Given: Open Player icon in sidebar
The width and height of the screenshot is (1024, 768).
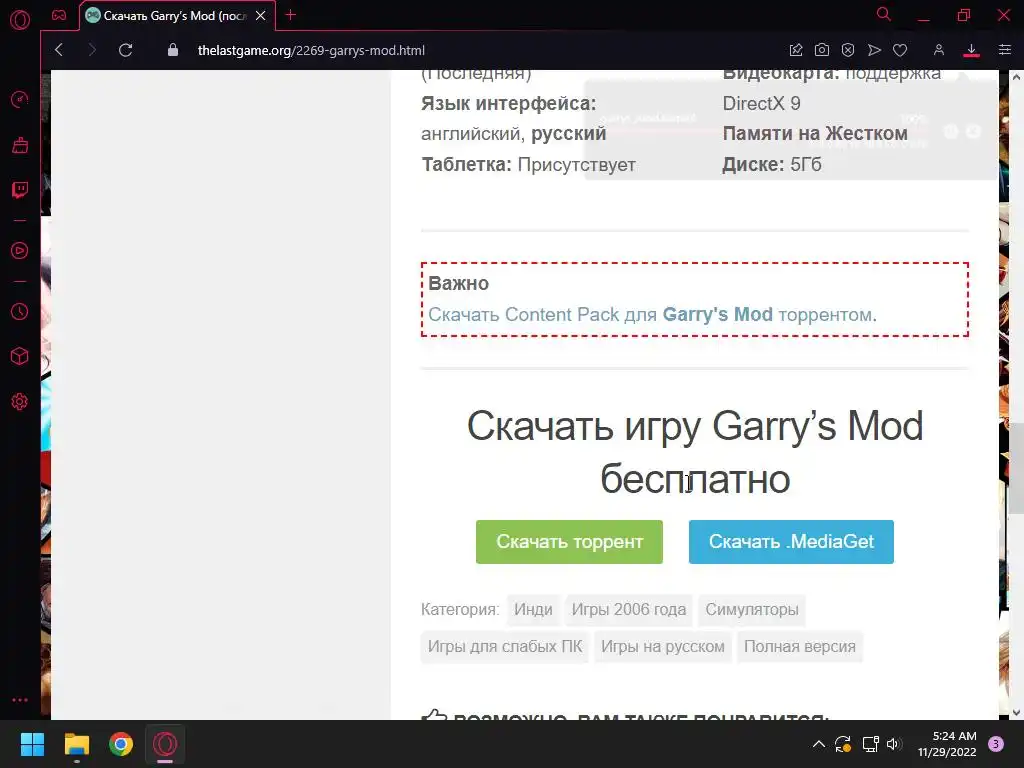Looking at the screenshot, I should [x=20, y=251].
